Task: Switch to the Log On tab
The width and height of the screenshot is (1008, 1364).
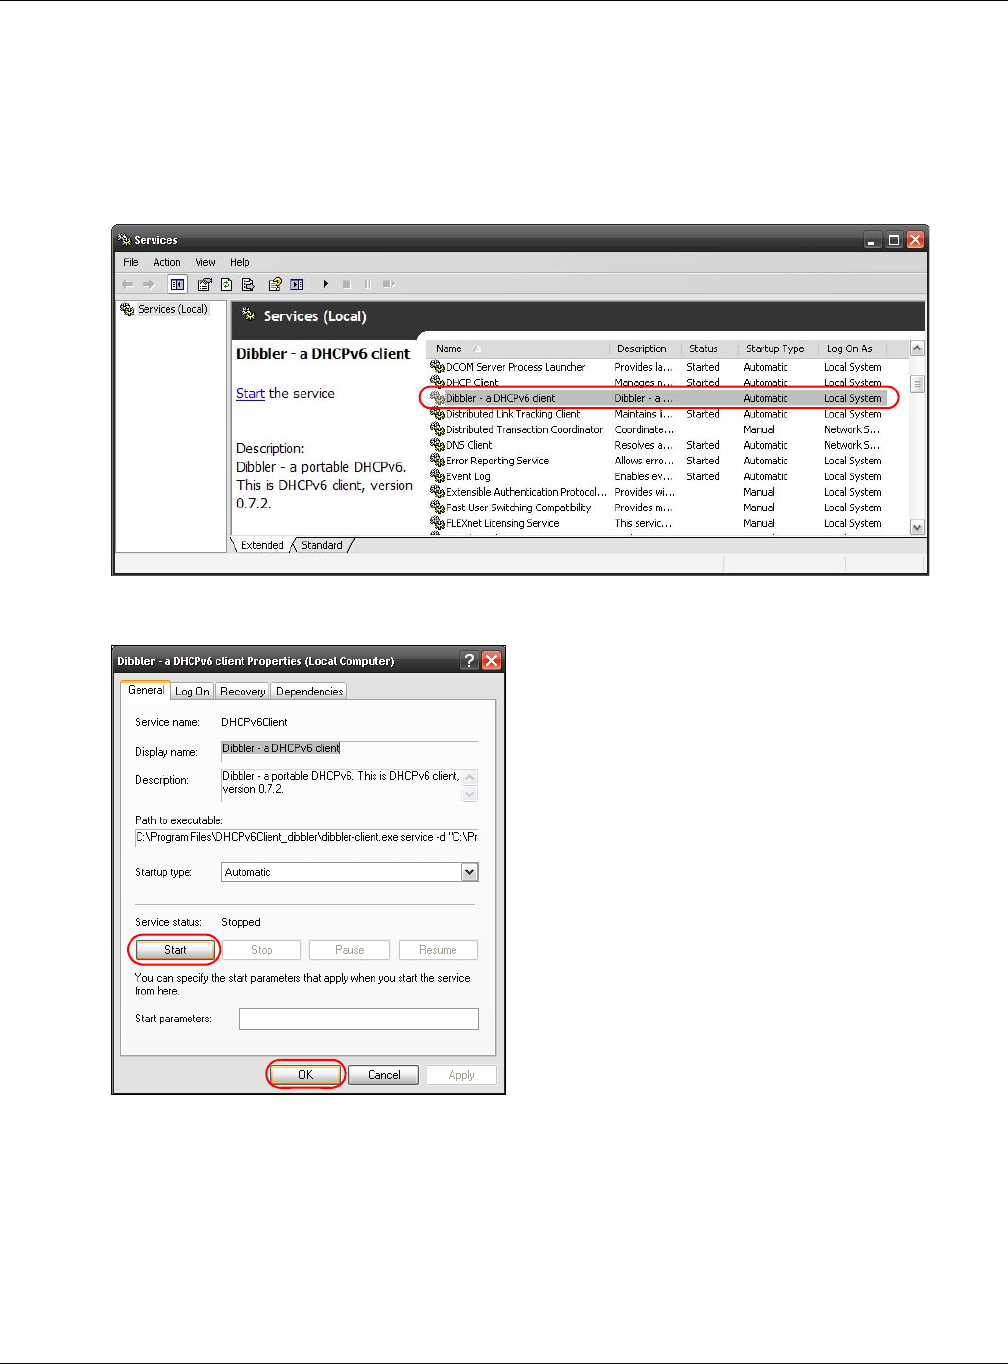Action: pyautogui.click(x=192, y=691)
